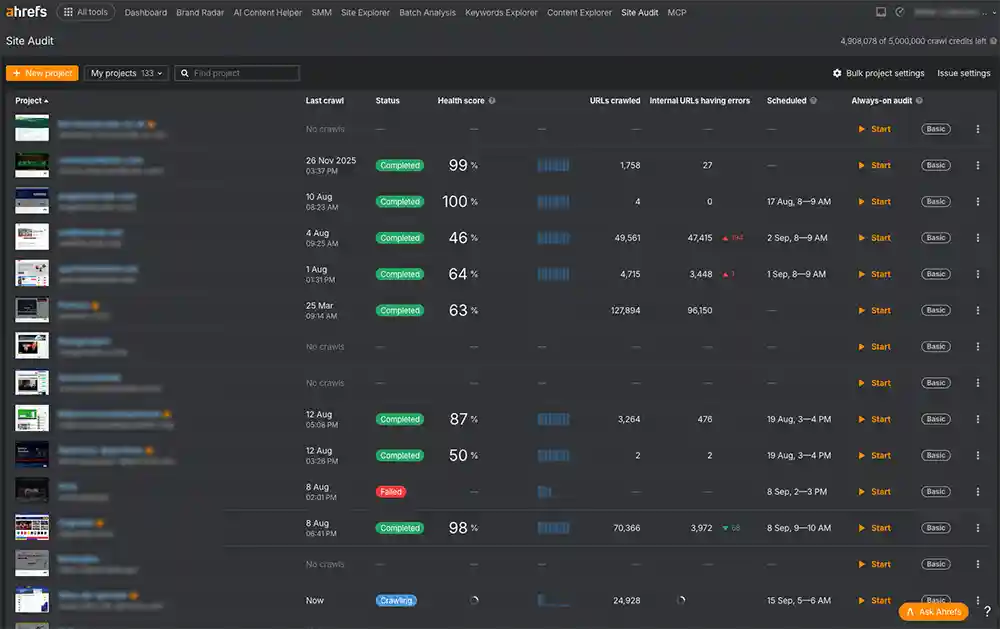
Task: Click the circular icon next to monitor icon
Action: pos(899,12)
